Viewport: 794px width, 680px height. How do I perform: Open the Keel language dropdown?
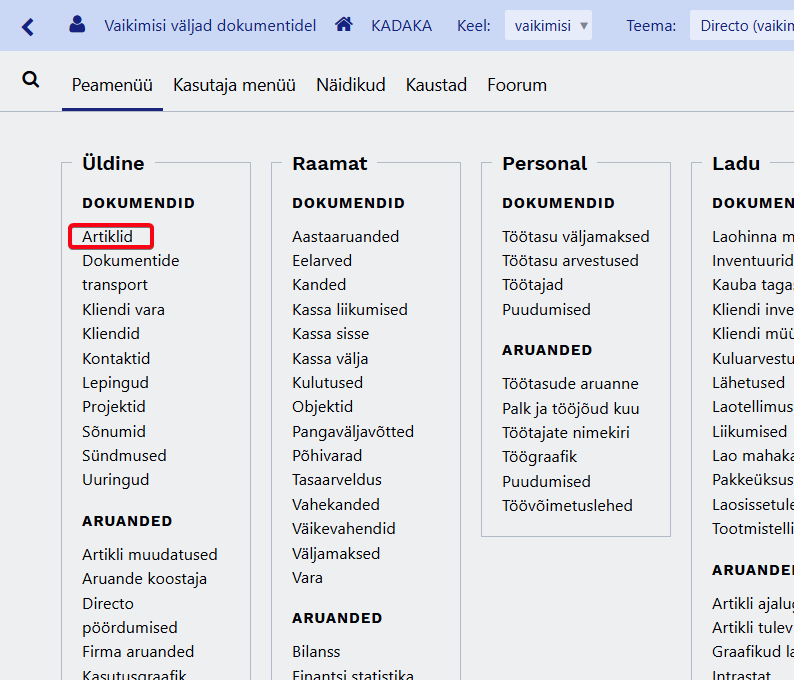tap(548, 25)
